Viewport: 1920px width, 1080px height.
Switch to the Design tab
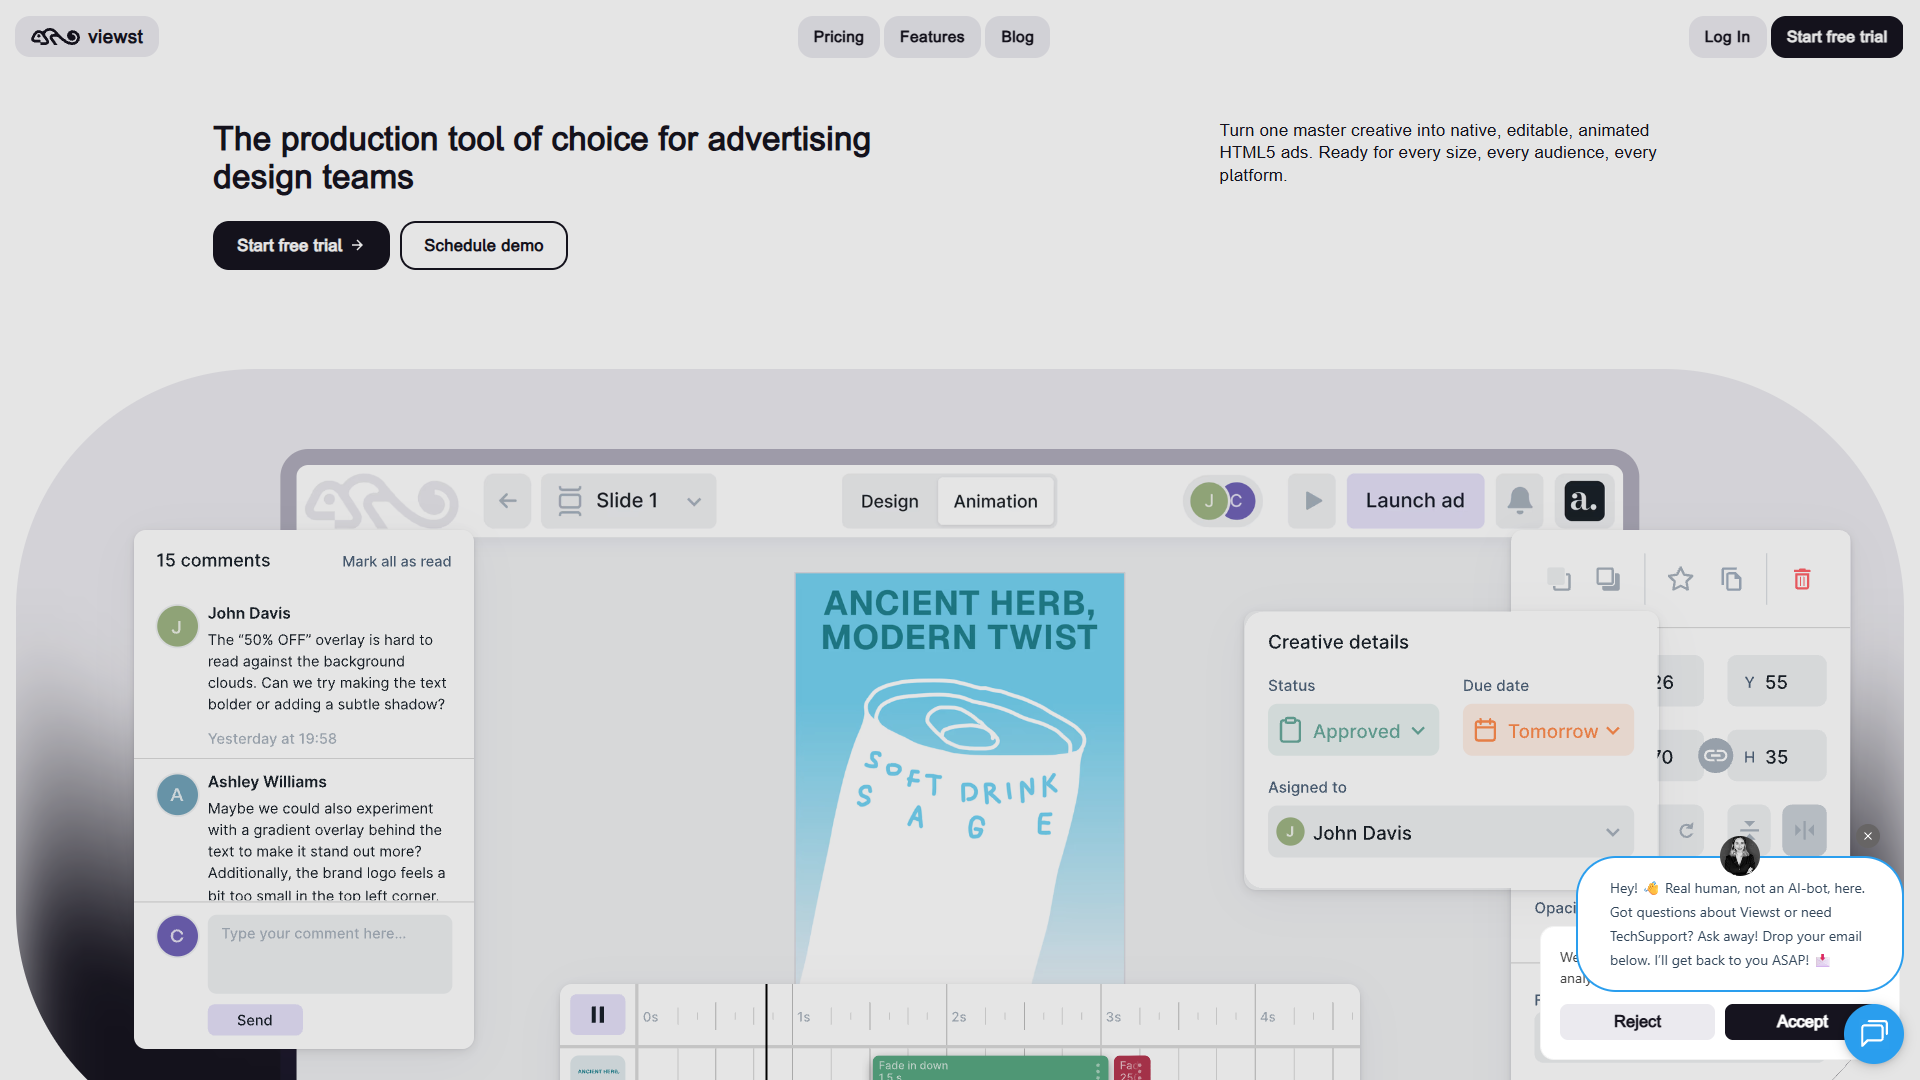pyautogui.click(x=889, y=501)
